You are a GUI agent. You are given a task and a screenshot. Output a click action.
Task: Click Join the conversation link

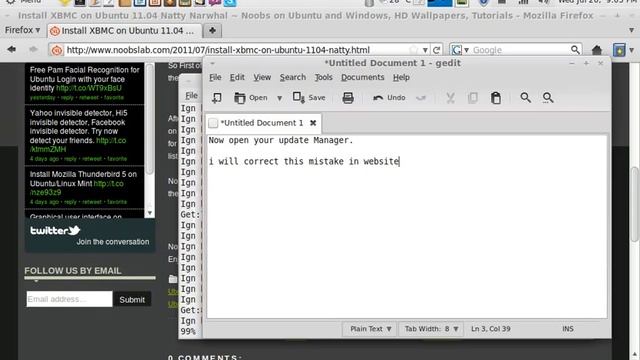pos(113,242)
